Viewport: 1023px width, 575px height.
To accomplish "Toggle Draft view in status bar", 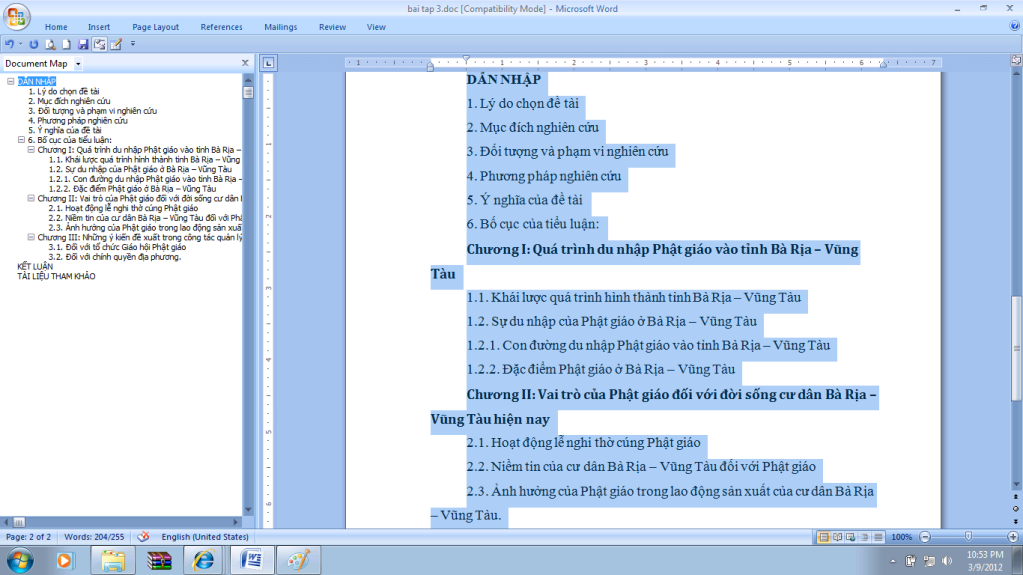I will point(880,537).
